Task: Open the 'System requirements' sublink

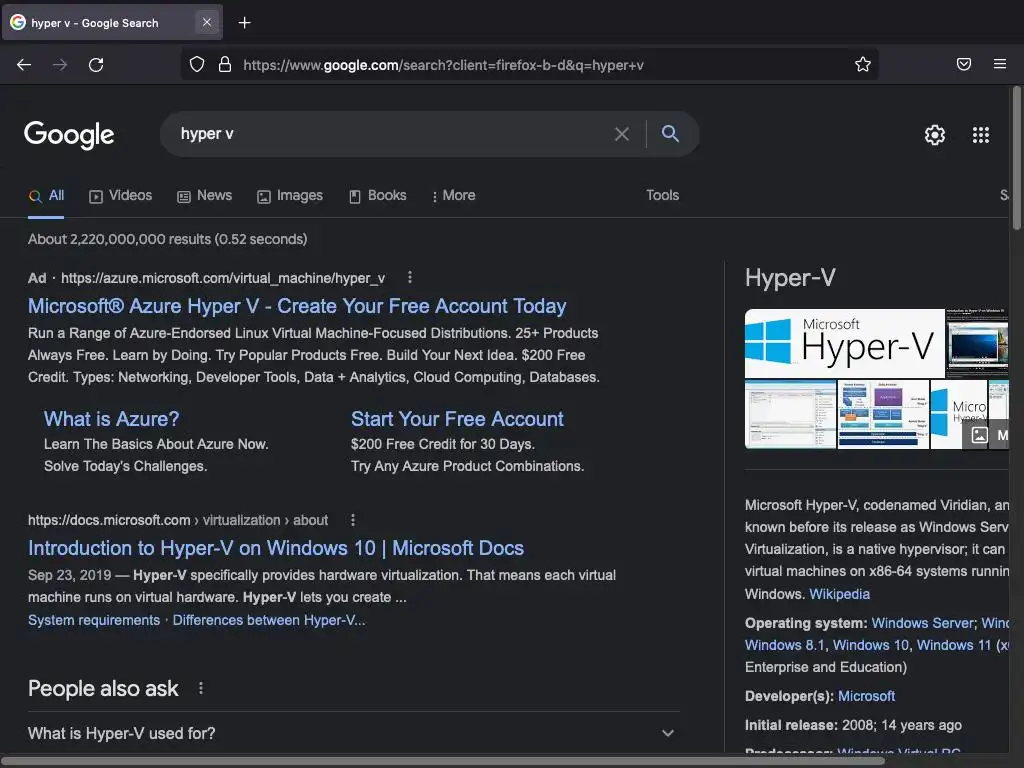Action: pyautogui.click(x=94, y=620)
